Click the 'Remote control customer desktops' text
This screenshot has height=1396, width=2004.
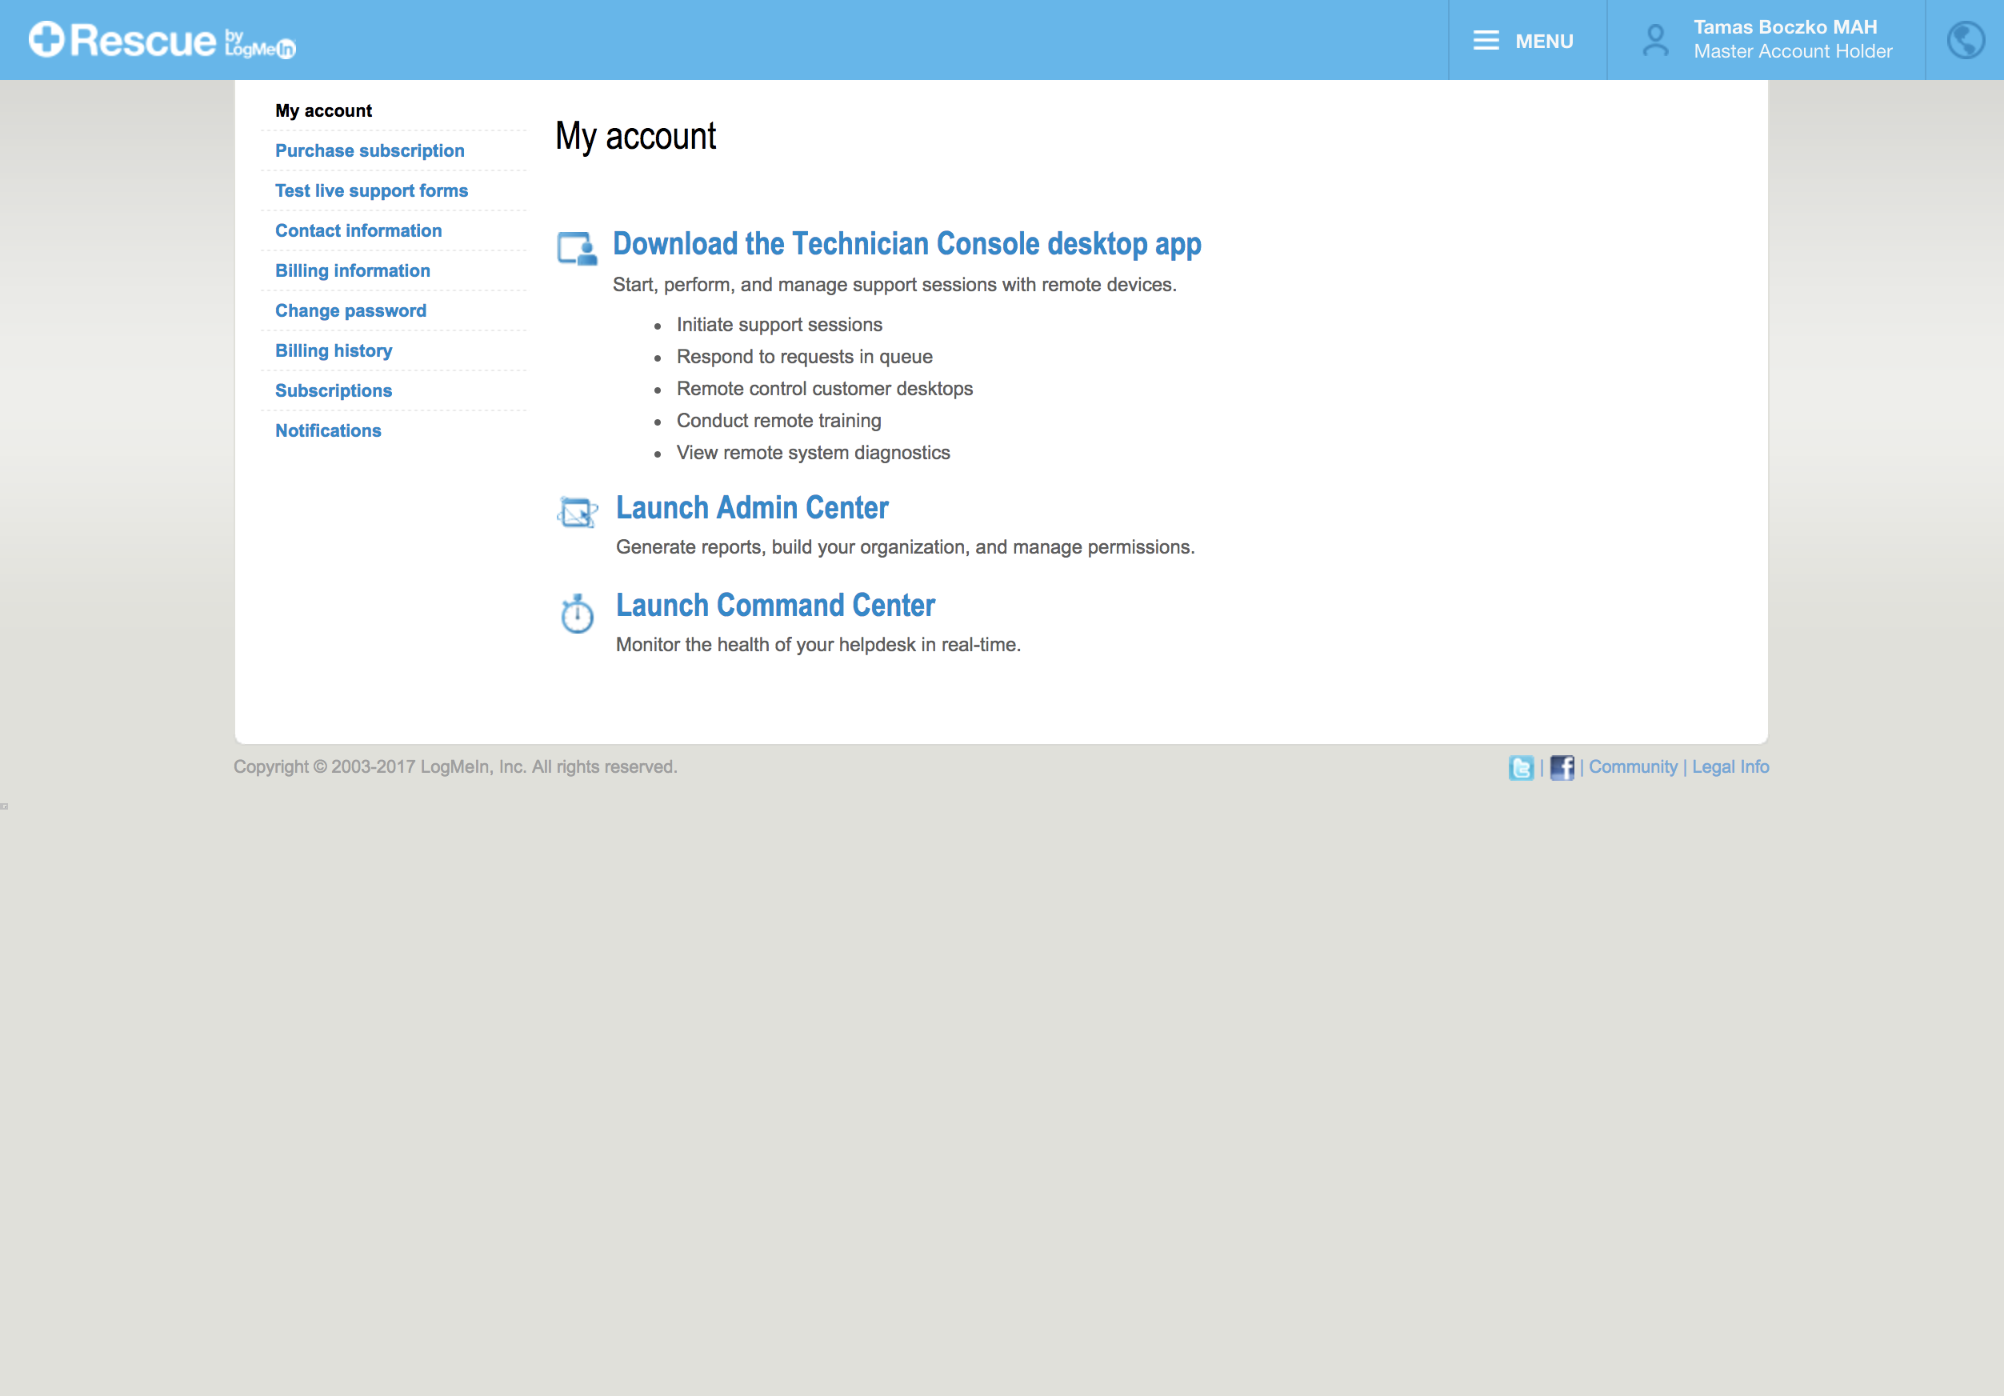[824, 389]
